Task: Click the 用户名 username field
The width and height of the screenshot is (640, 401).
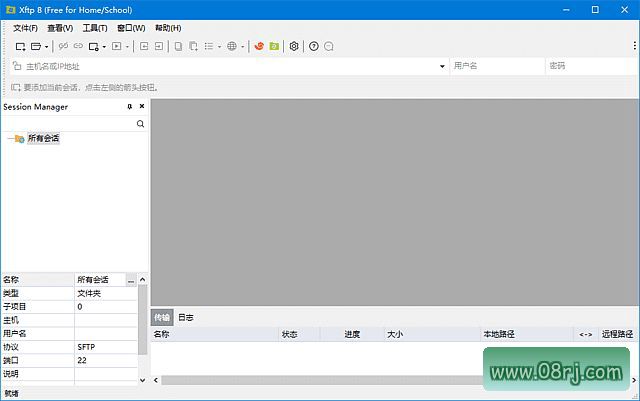Action: (497, 66)
